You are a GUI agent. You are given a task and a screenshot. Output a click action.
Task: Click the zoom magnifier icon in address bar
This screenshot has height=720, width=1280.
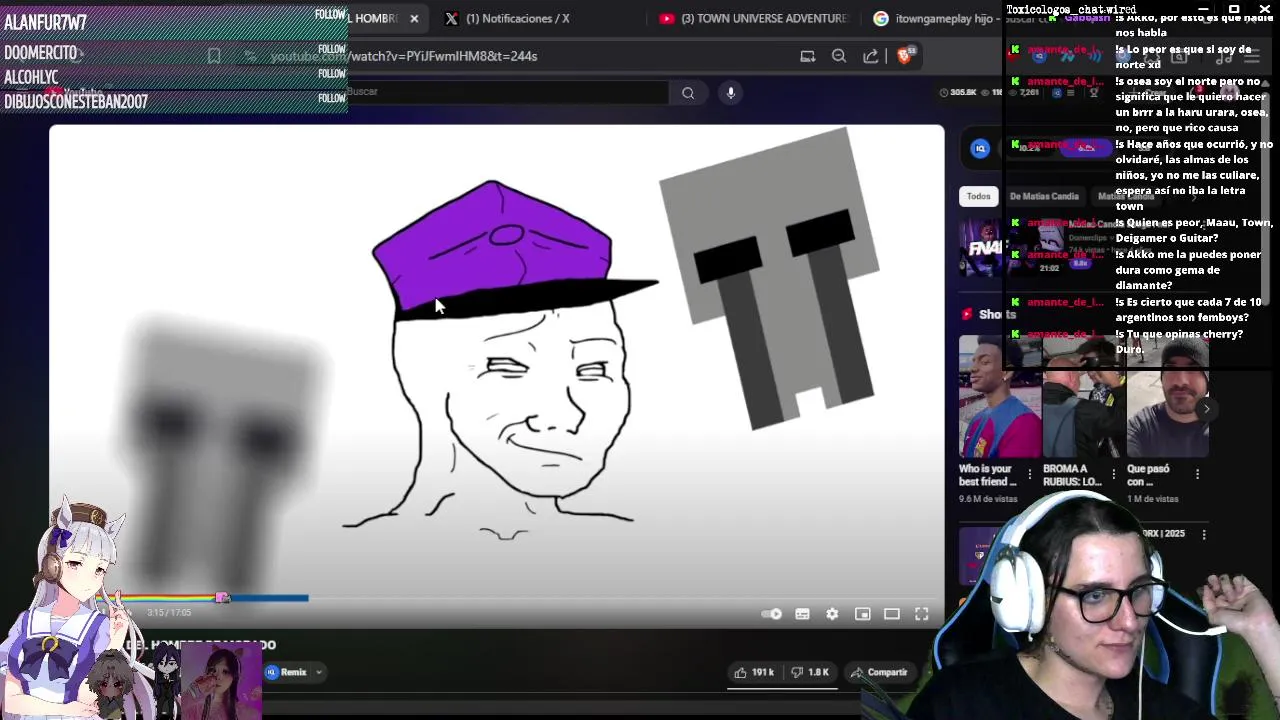tap(839, 56)
